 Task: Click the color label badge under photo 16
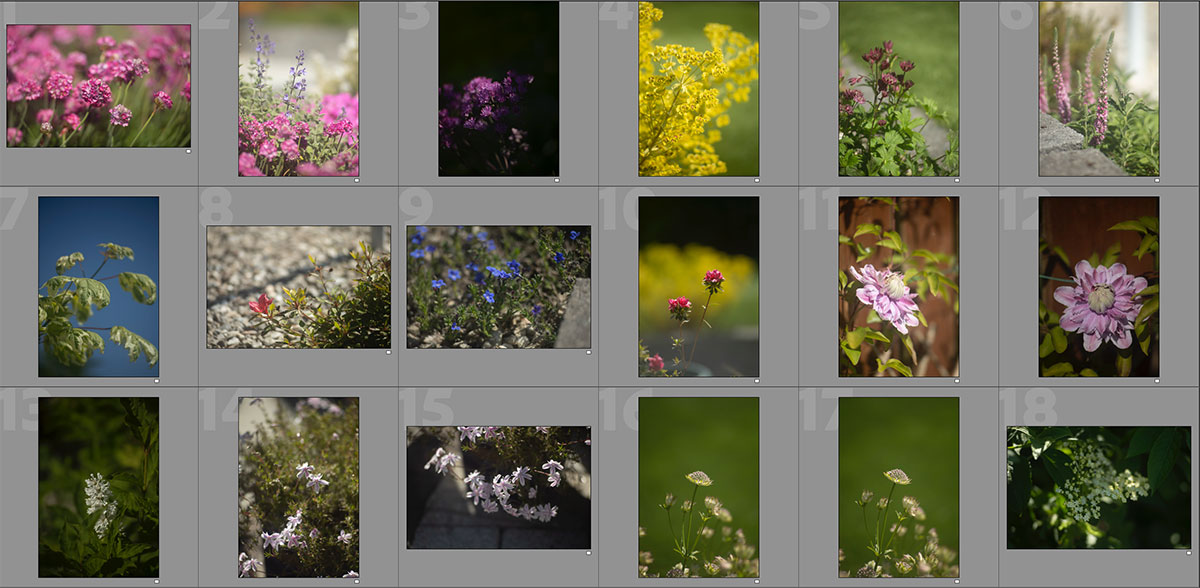point(756,581)
